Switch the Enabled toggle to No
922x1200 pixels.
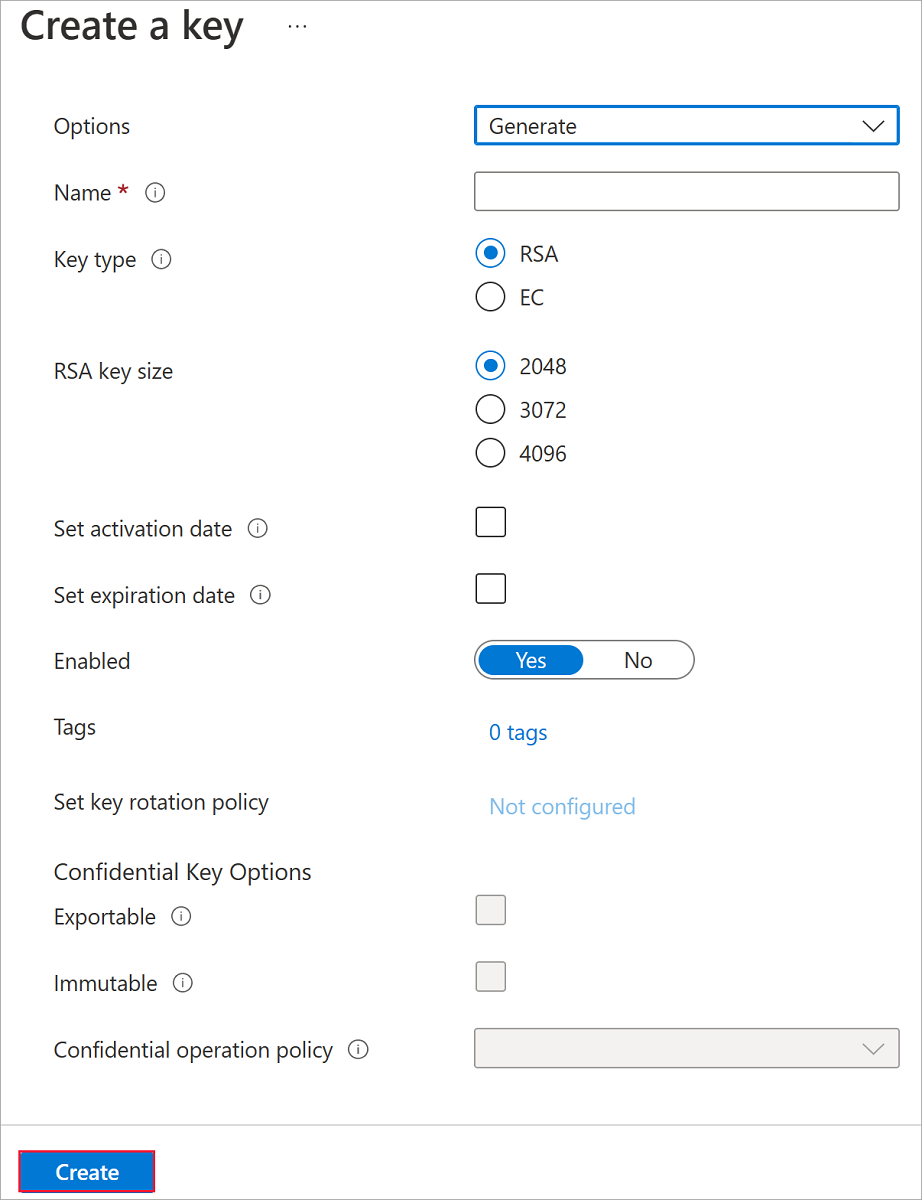(638, 660)
